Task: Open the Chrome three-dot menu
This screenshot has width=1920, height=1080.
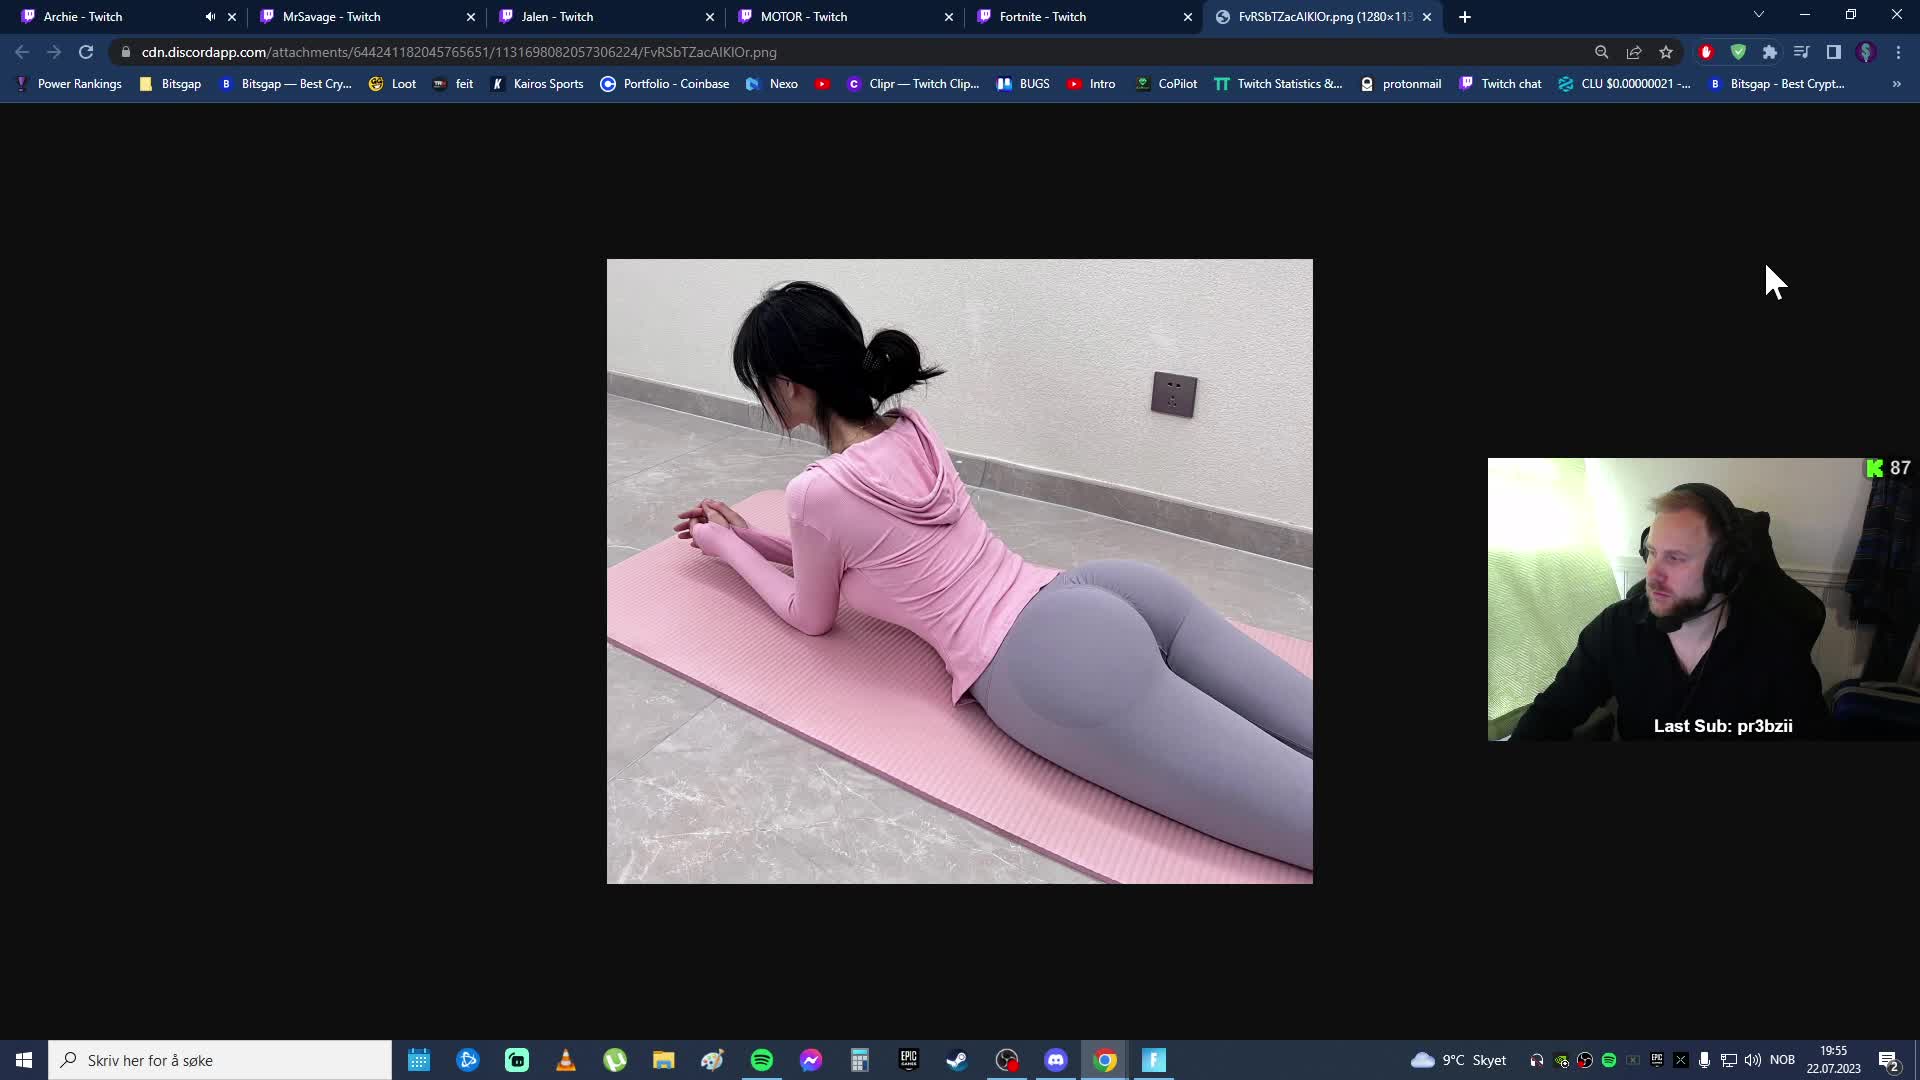Action: 1898,52
